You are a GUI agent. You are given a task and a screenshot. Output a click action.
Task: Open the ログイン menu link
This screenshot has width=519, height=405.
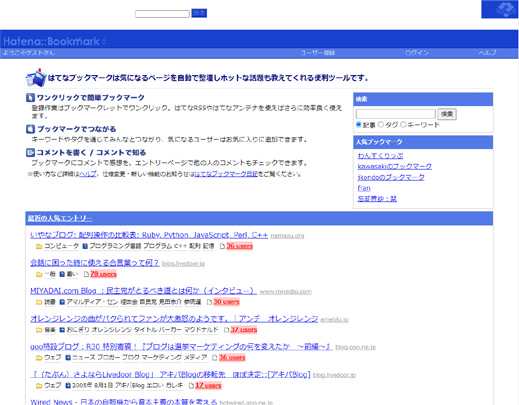(417, 53)
